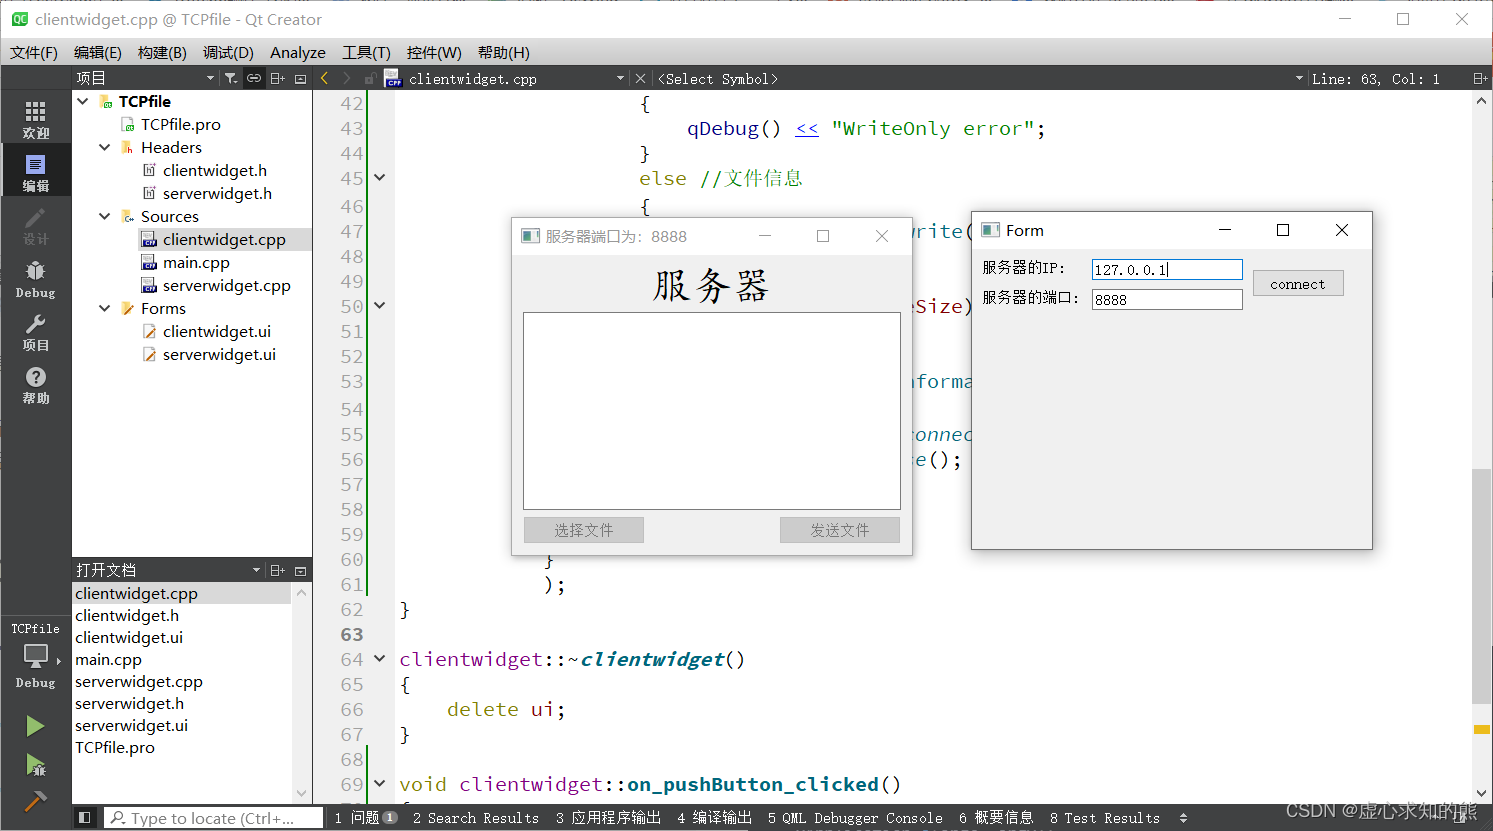
Task: Click 发送文件 button in server window
Action: pyautogui.click(x=840, y=530)
